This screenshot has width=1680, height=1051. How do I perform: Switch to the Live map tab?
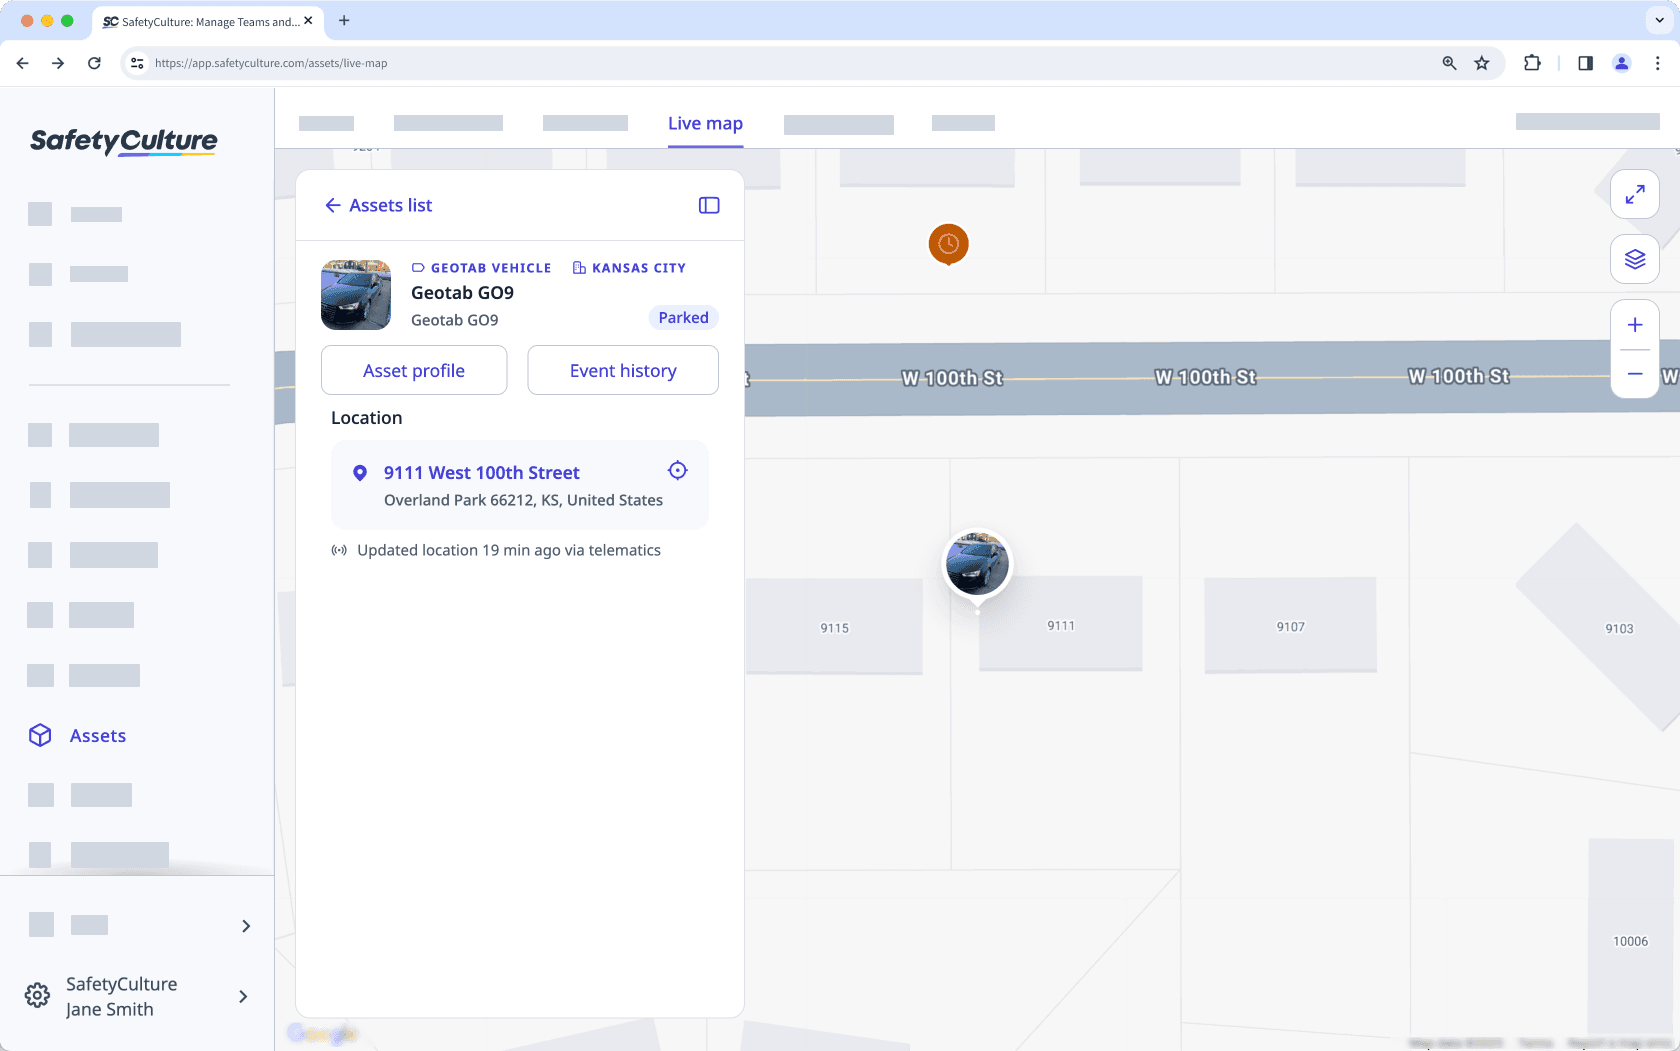point(705,123)
